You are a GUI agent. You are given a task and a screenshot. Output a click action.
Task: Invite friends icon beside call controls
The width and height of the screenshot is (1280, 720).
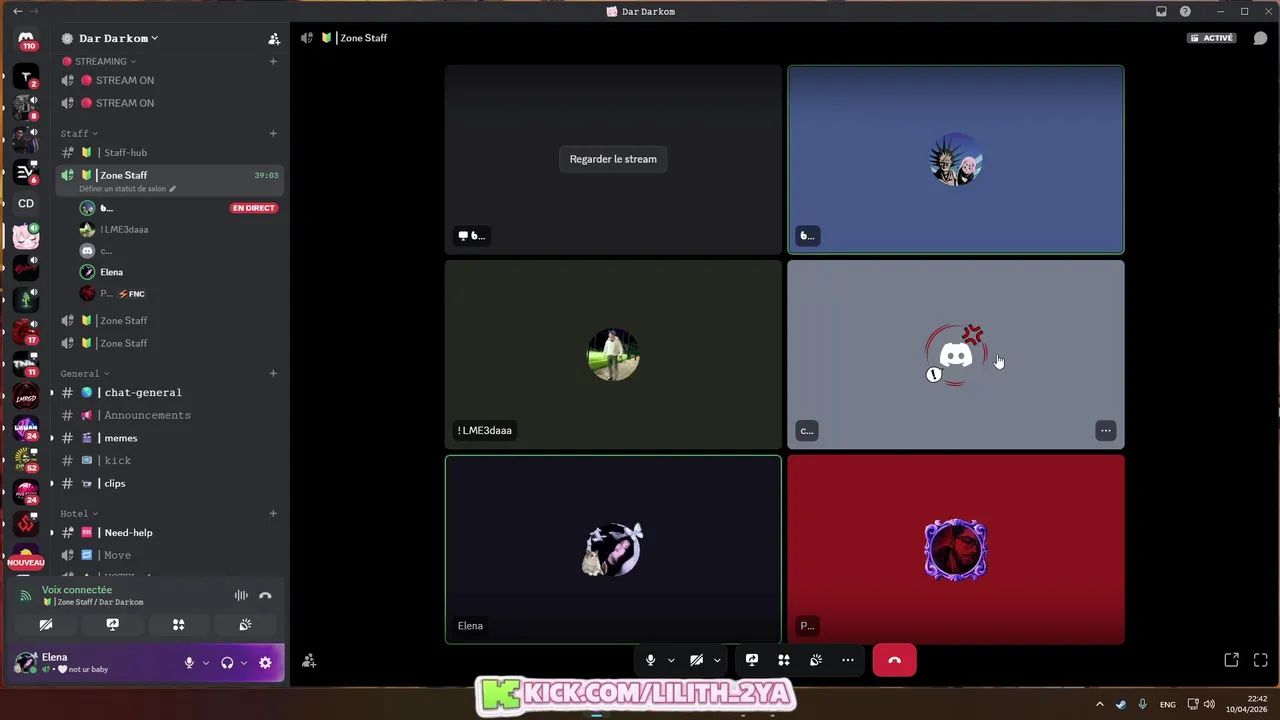click(309, 661)
